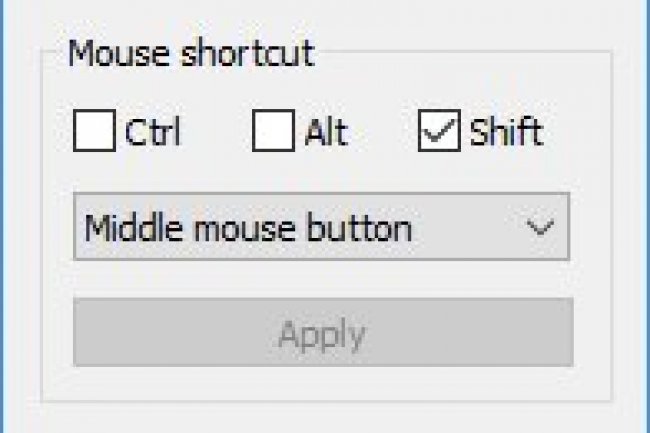Click the down-arrow icon next to Middle mouse button
650x433 pixels.
click(x=540, y=228)
